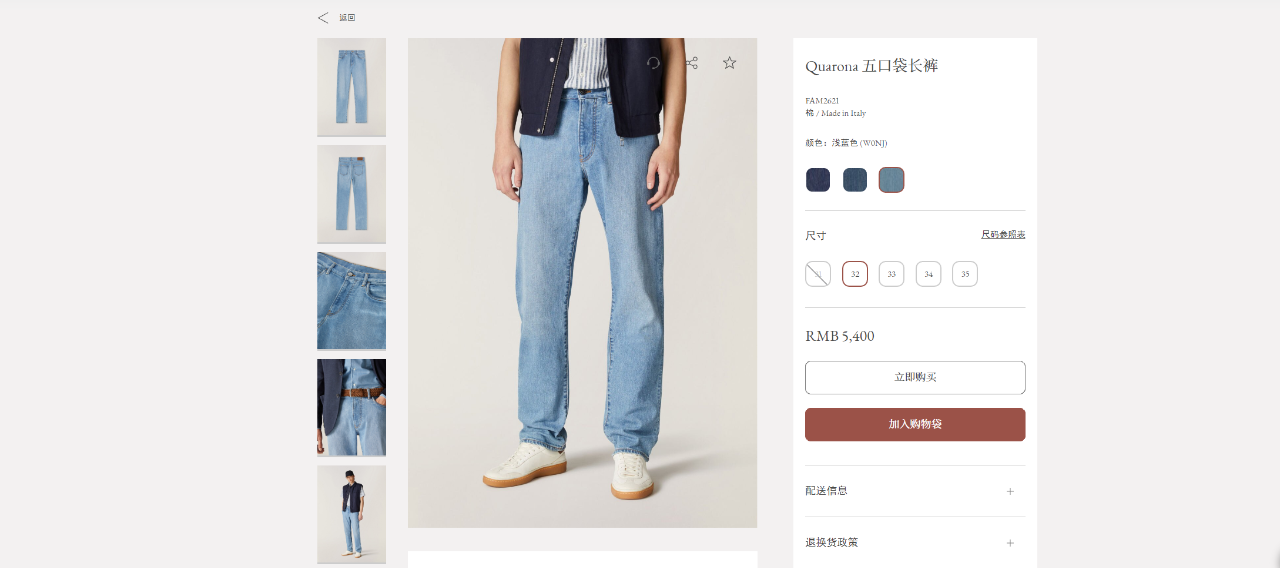Screen dimensions: 1280x568
Task: View the full-body model thumbnail
Action: pyautogui.click(x=351, y=514)
